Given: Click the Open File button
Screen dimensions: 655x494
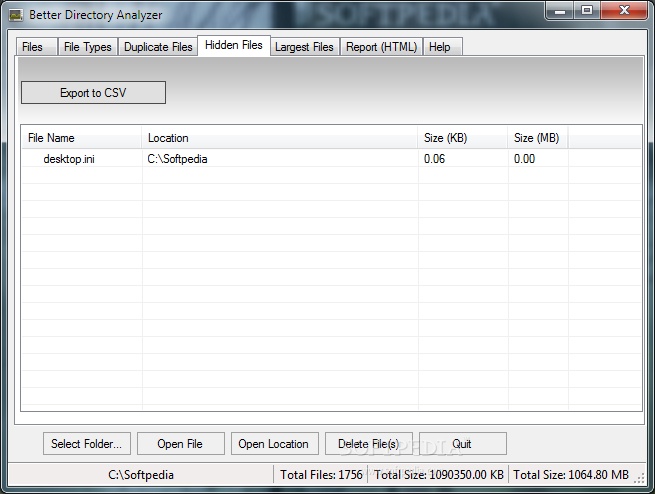Looking at the screenshot, I should pyautogui.click(x=180, y=443).
